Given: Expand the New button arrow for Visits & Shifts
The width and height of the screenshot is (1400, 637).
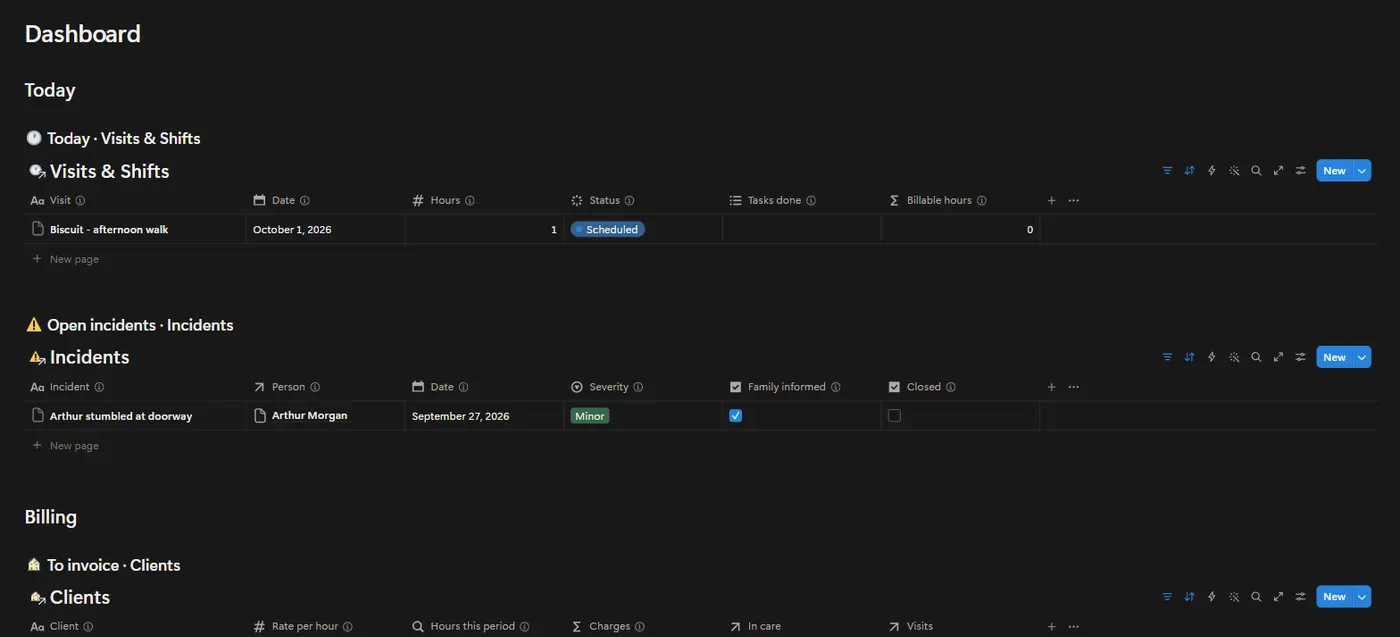Looking at the screenshot, I should (1362, 171).
